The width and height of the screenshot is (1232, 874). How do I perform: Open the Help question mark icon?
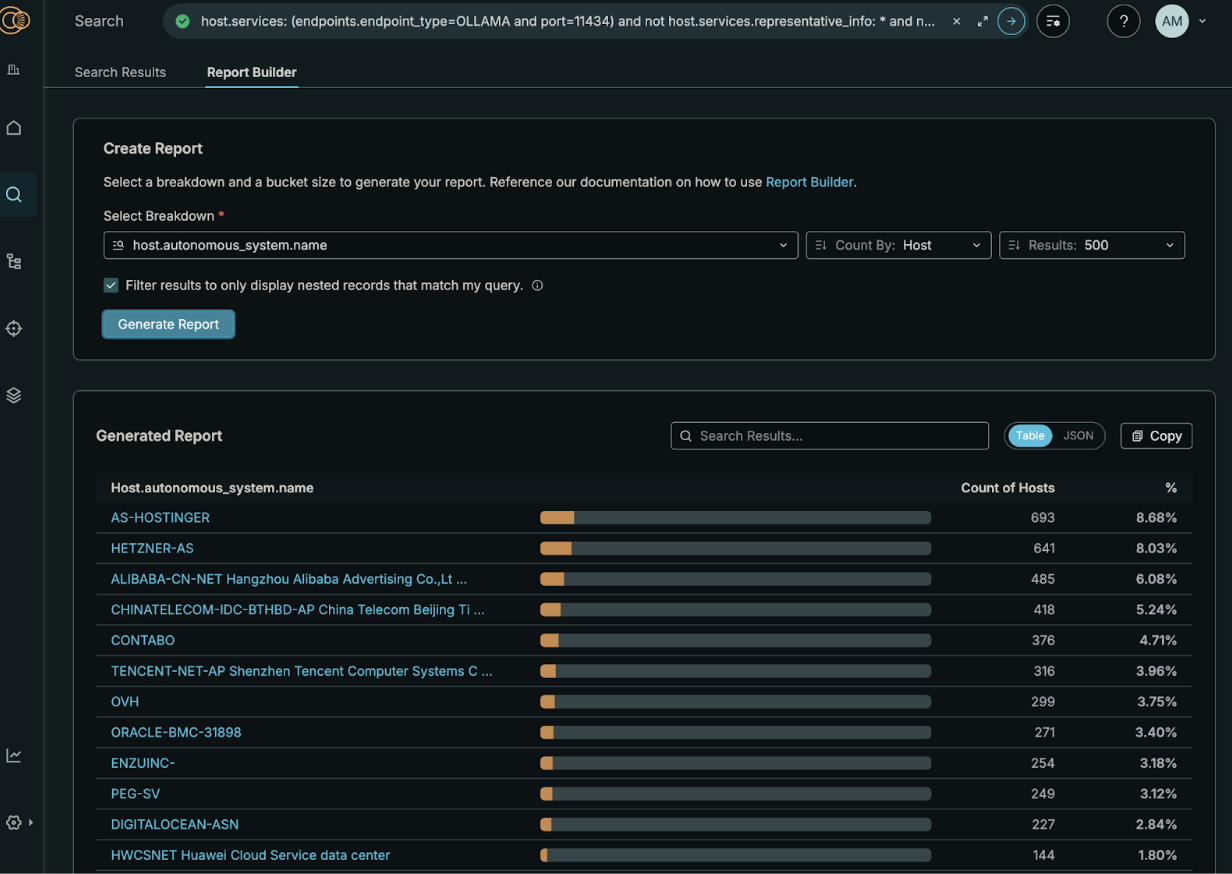1123,20
